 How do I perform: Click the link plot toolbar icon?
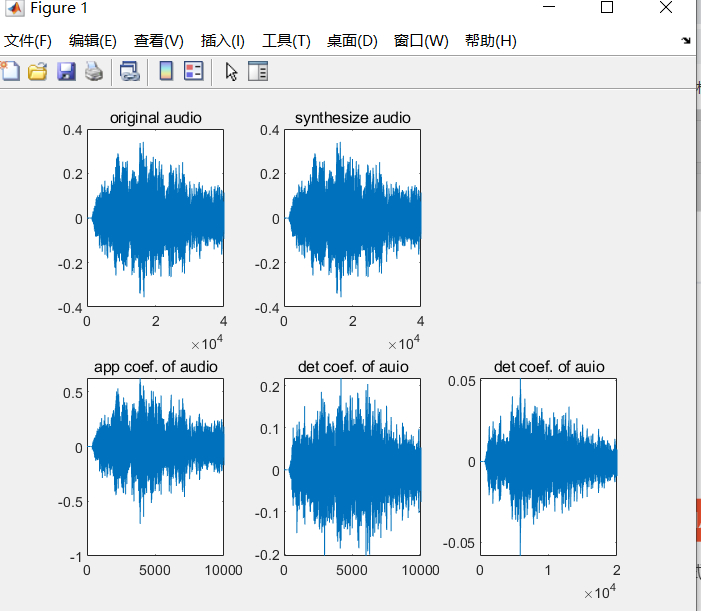130,72
